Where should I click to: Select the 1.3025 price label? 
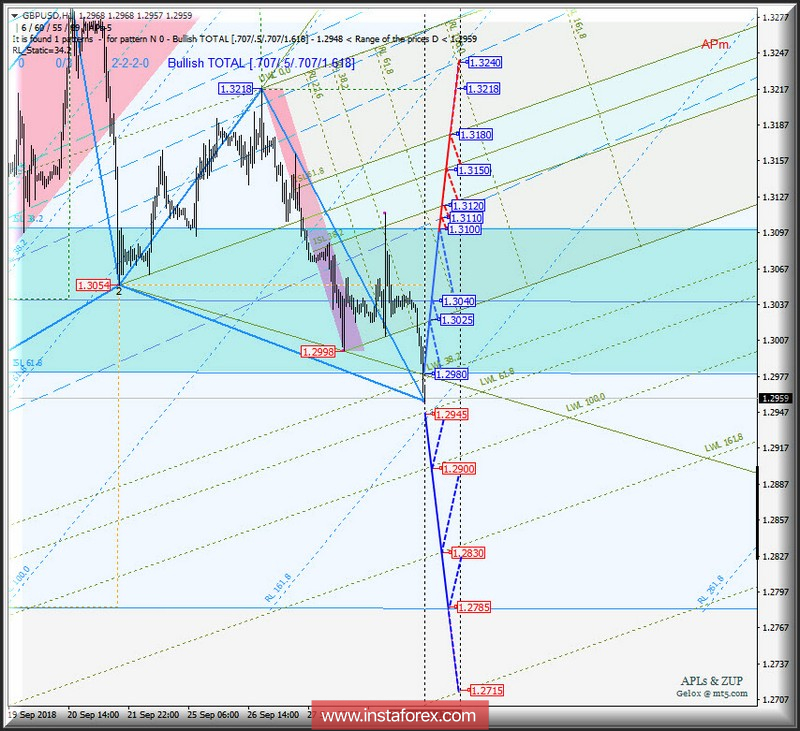[x=457, y=320]
